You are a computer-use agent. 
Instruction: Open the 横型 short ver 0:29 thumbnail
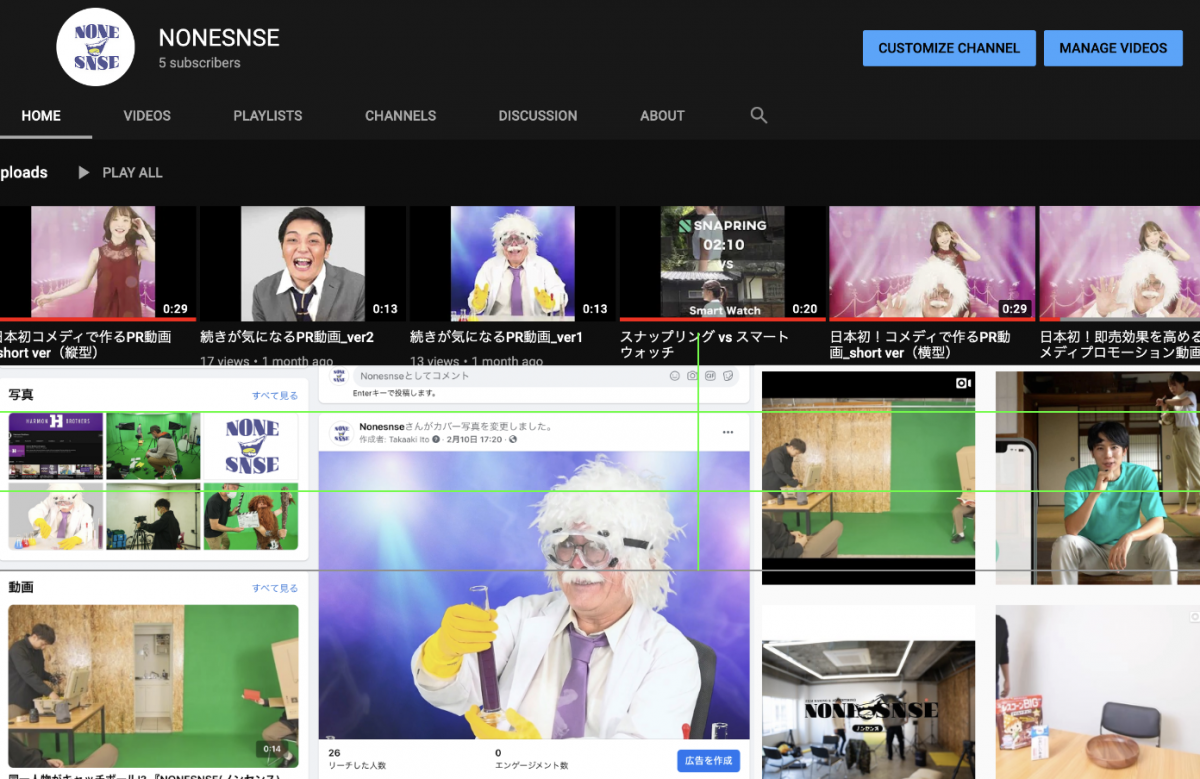932,264
